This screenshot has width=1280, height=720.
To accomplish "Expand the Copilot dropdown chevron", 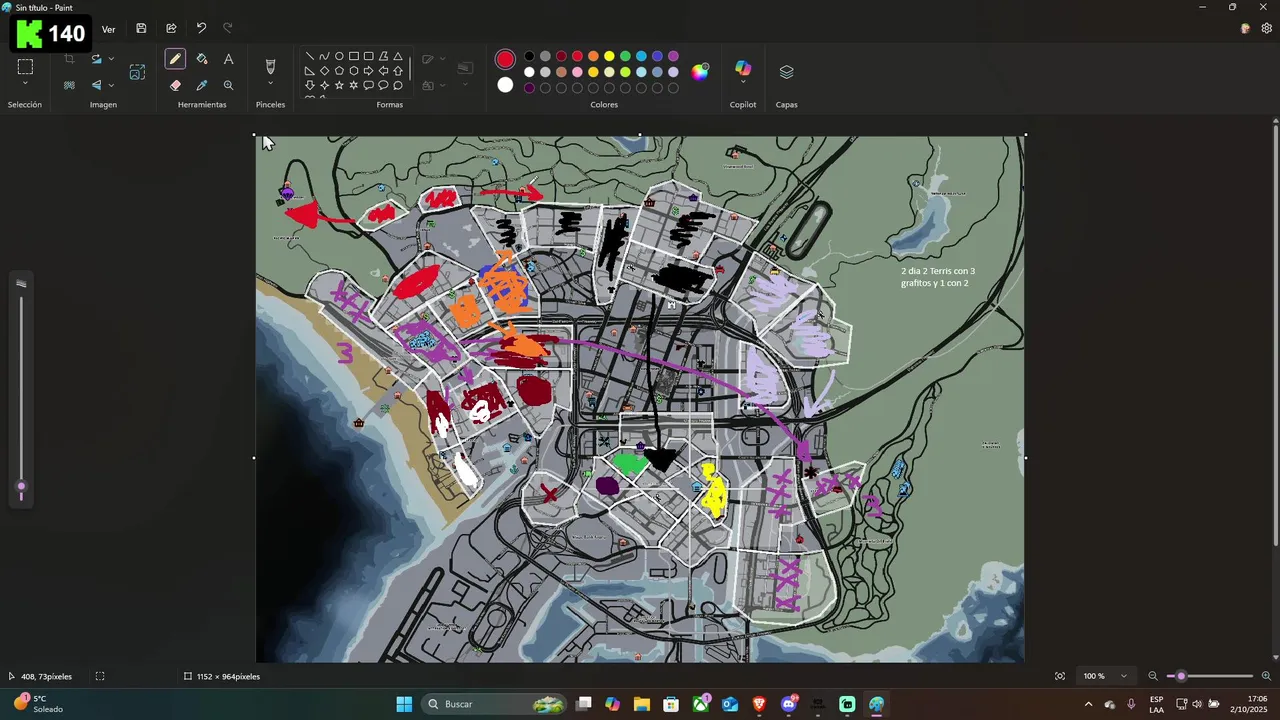I will click(743, 83).
